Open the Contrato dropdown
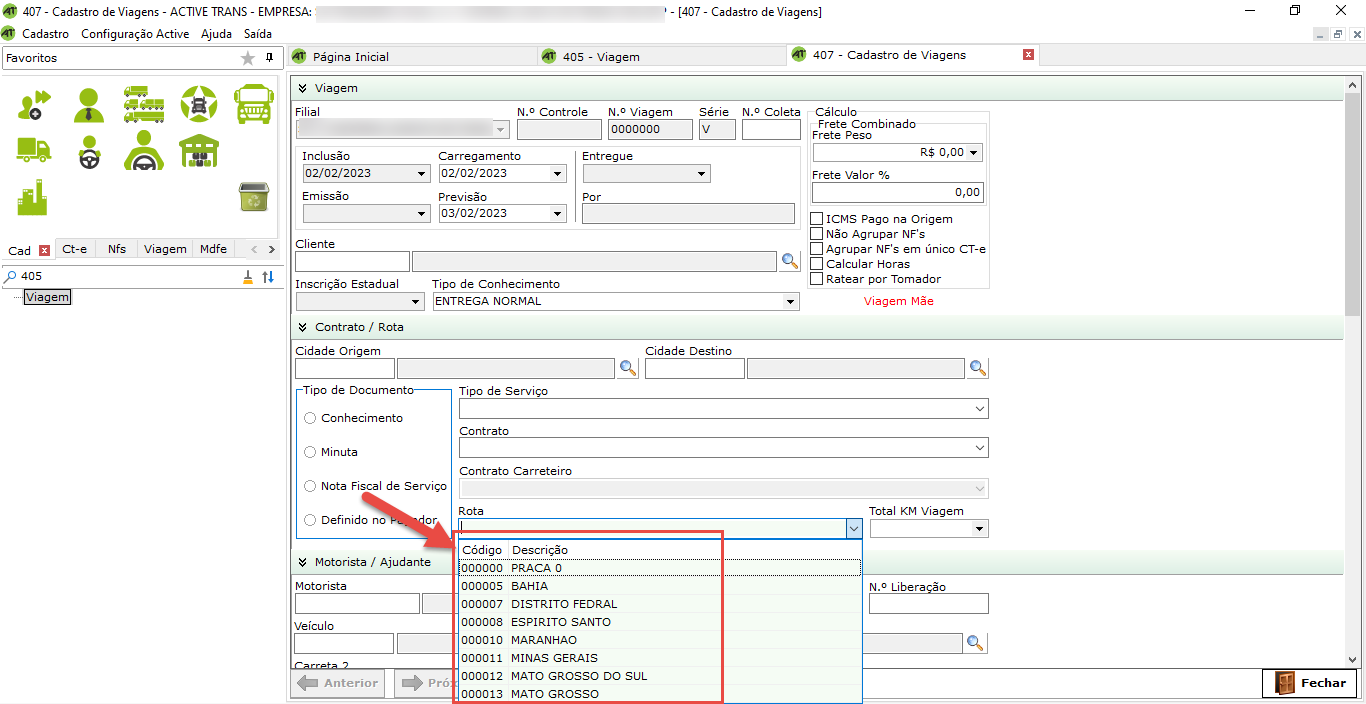Screen dimensions: 1366x704 (x=979, y=448)
